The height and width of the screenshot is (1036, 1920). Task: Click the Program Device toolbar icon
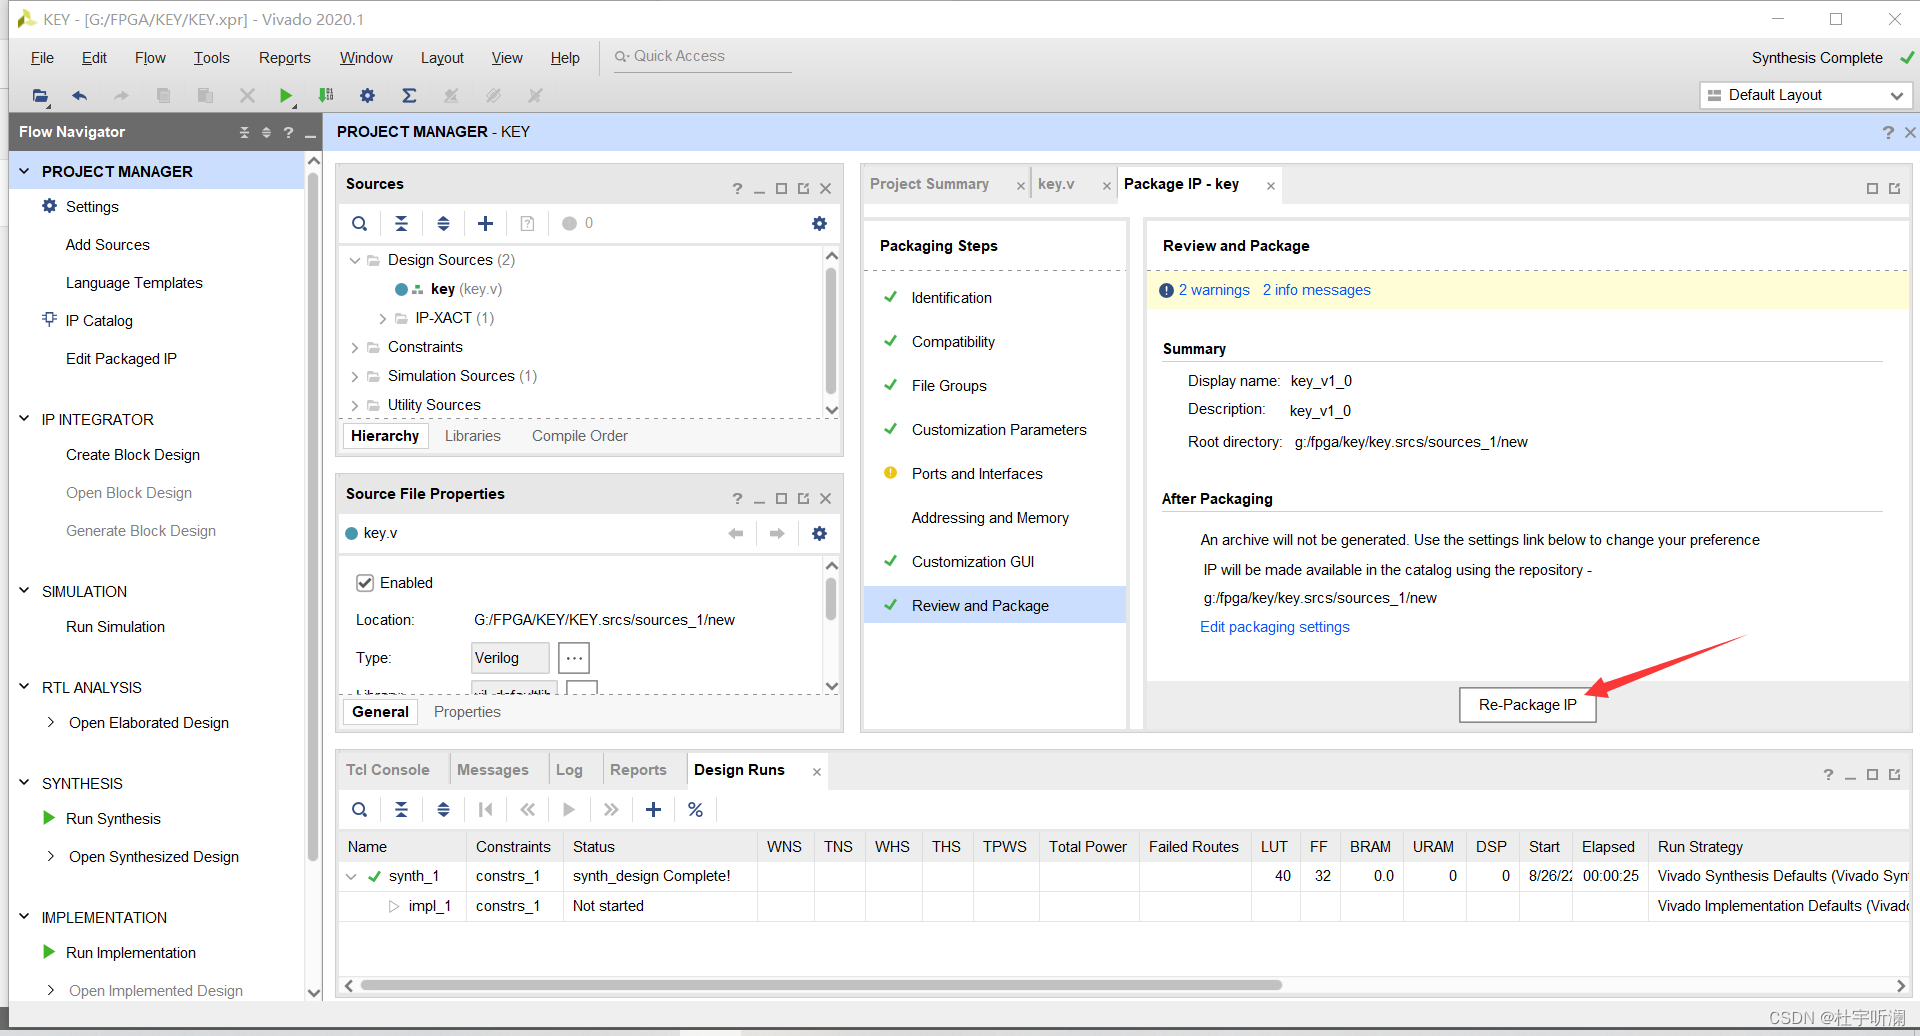pos(326,96)
